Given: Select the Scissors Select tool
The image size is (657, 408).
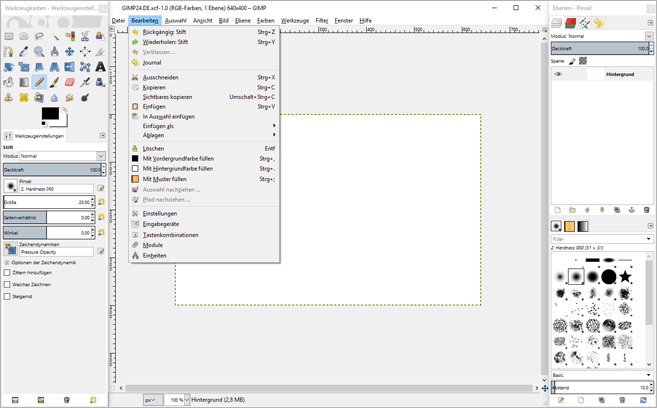Looking at the screenshot, I should pos(85,36).
